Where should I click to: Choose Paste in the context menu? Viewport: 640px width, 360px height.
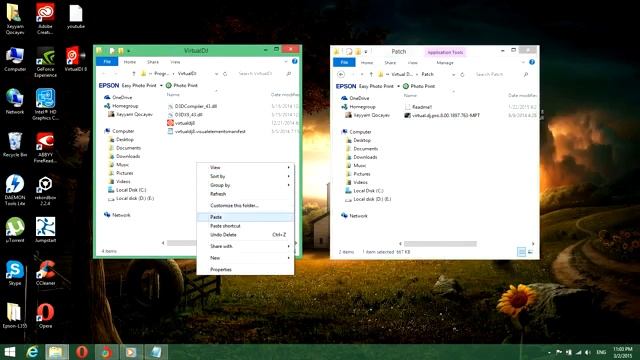pos(245,217)
